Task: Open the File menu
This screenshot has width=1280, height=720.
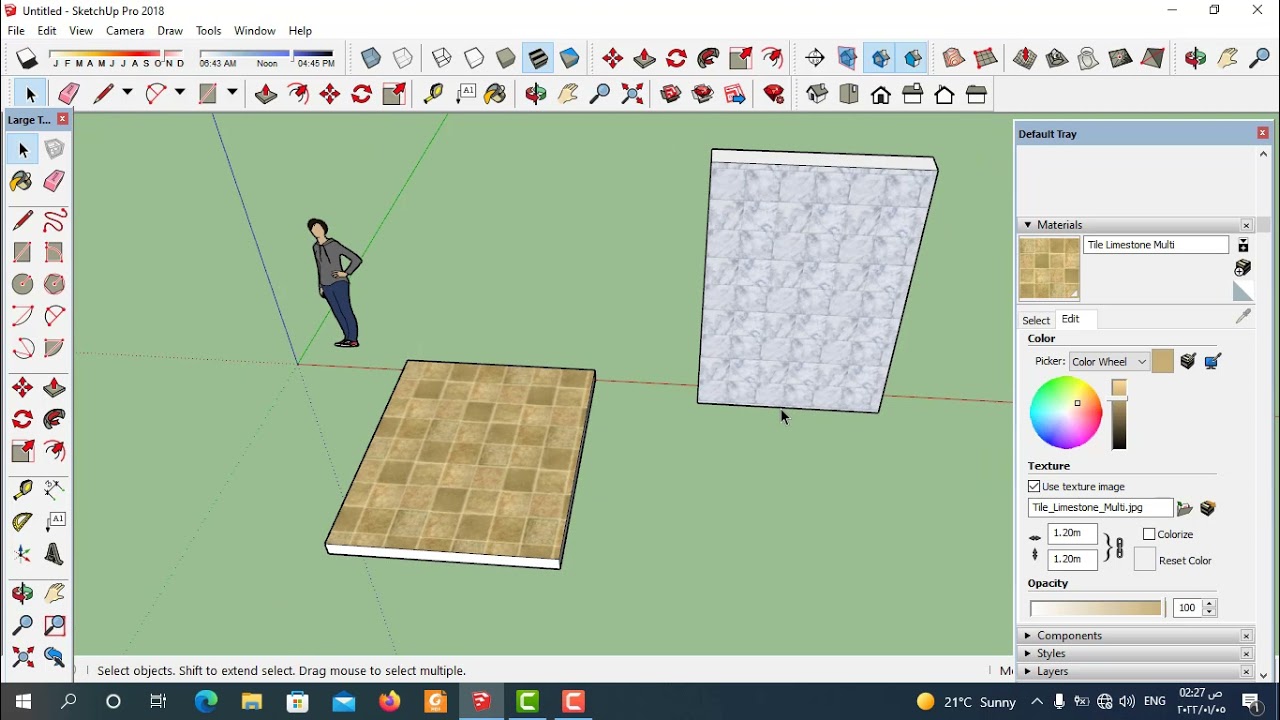Action: [16, 31]
